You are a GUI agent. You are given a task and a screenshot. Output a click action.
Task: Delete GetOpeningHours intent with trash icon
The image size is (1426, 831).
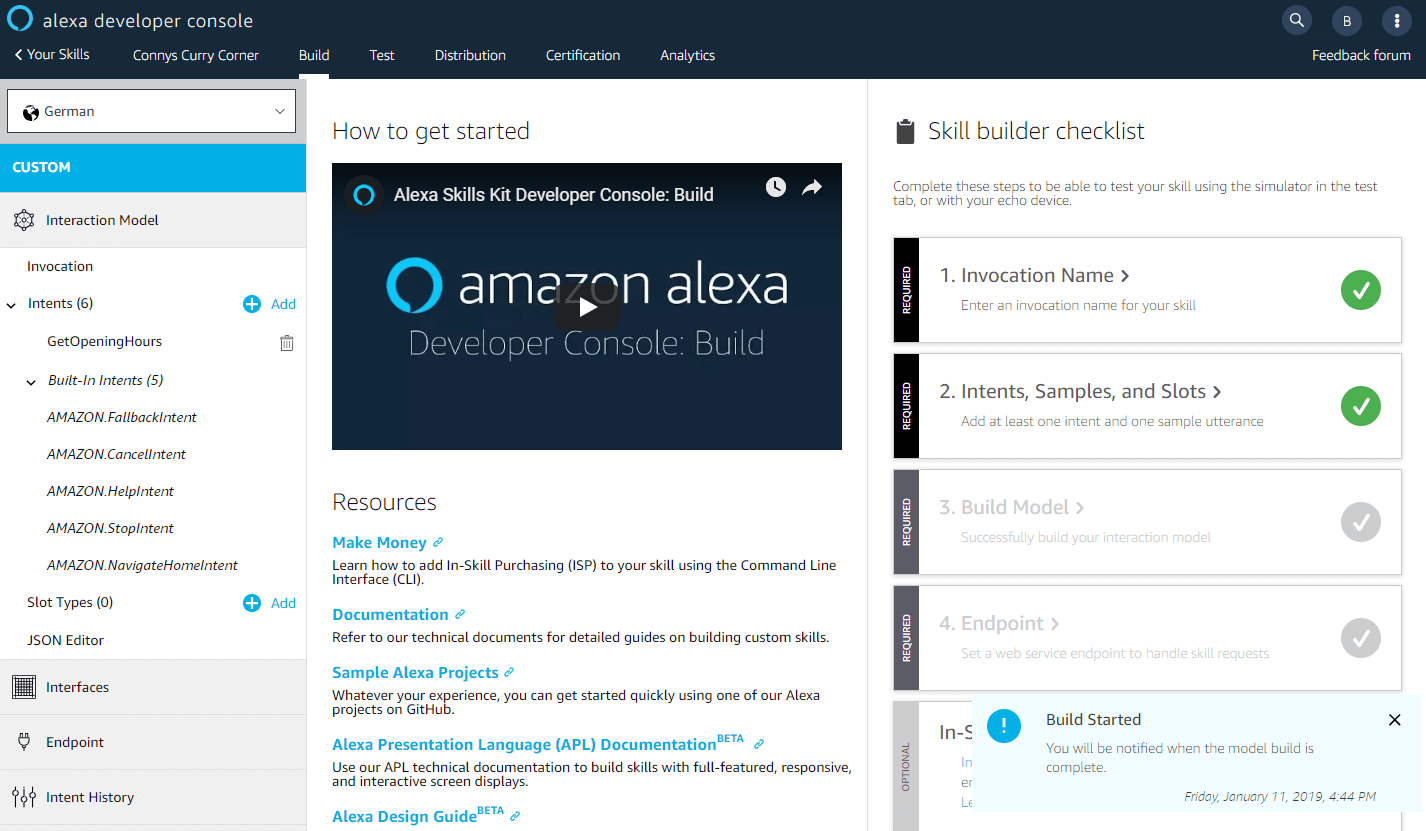[287, 343]
